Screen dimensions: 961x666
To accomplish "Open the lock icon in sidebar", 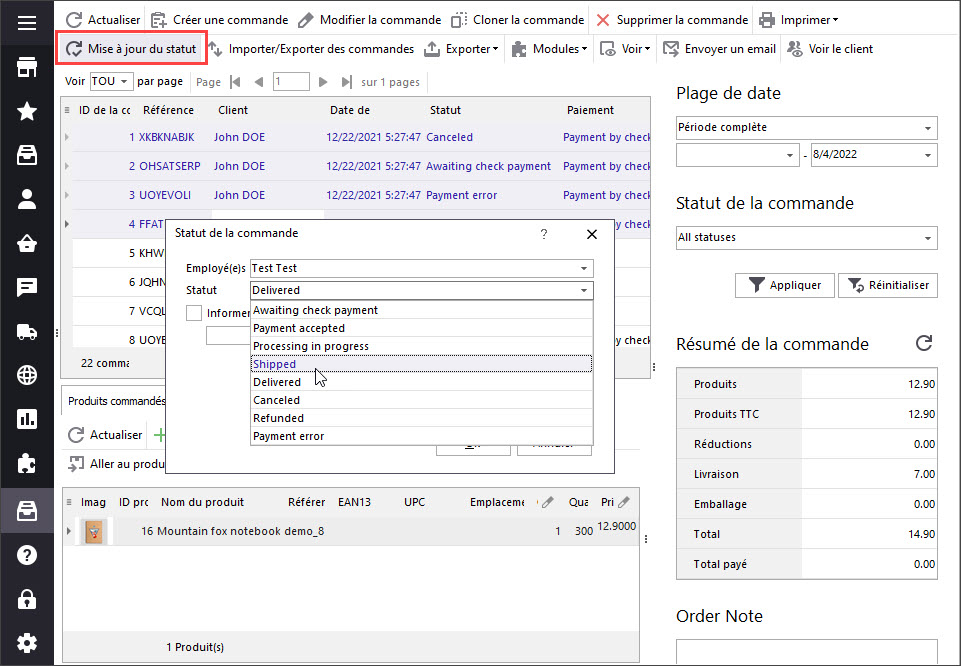I will tap(26, 599).
